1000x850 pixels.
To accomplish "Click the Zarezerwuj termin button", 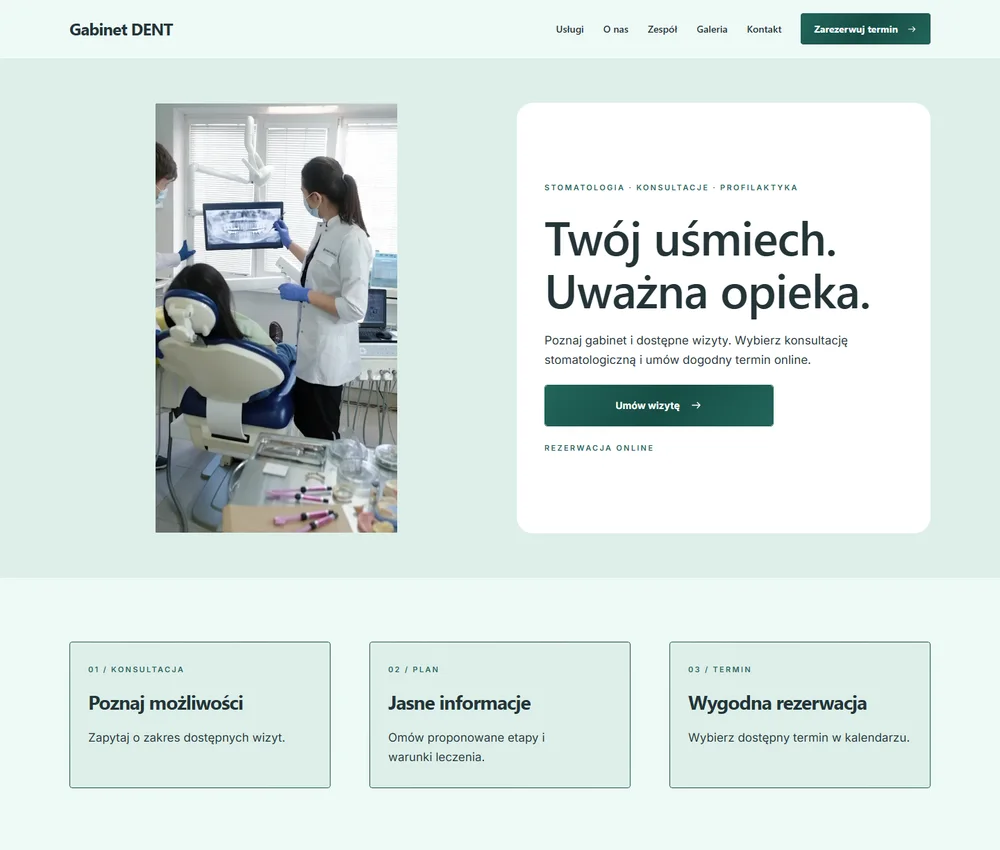I will [x=865, y=29].
